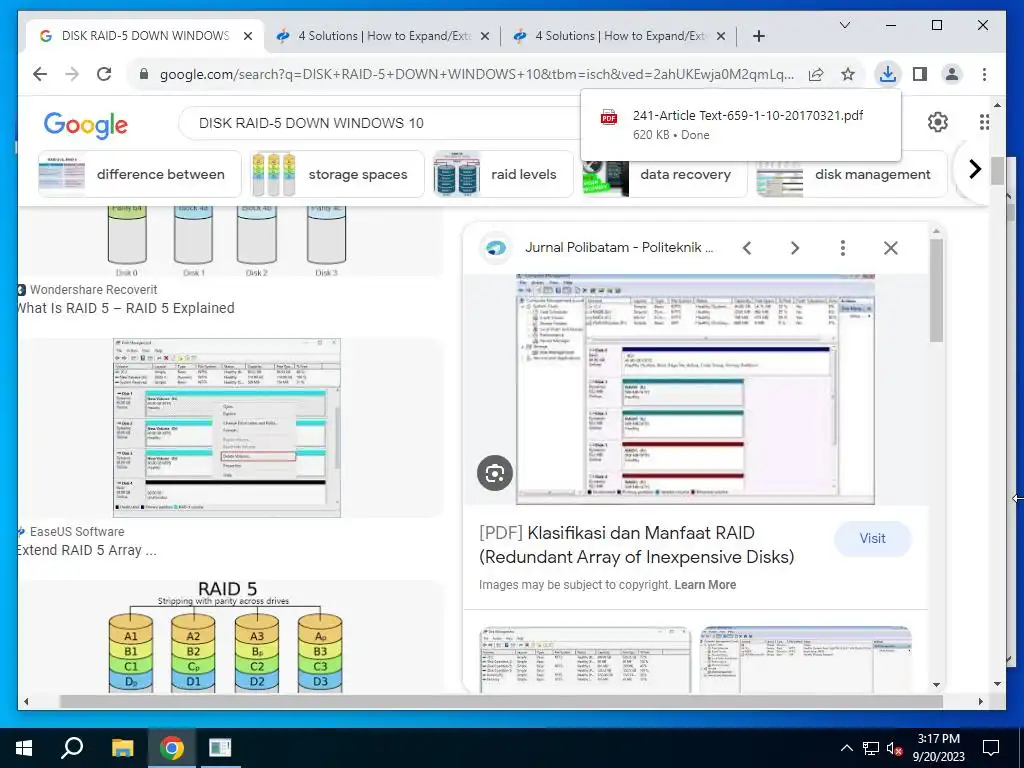Viewport: 1024px width, 768px height.
Task: Click the horizontal scrollbar right arrow
Action: tap(981, 701)
